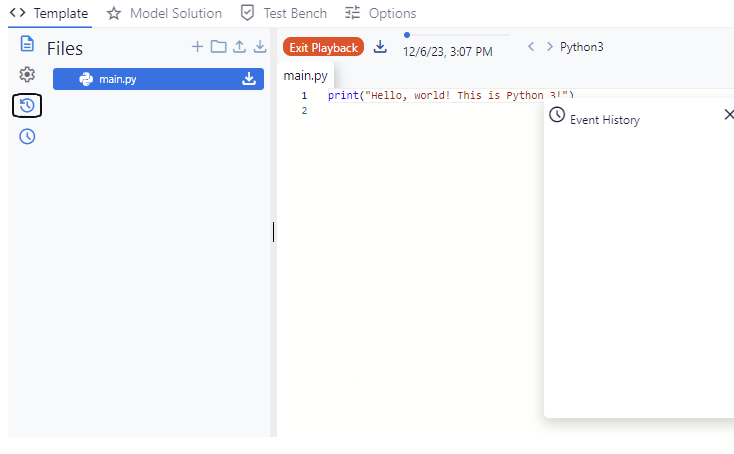
Task: Close the Event History panel
Action: click(728, 115)
